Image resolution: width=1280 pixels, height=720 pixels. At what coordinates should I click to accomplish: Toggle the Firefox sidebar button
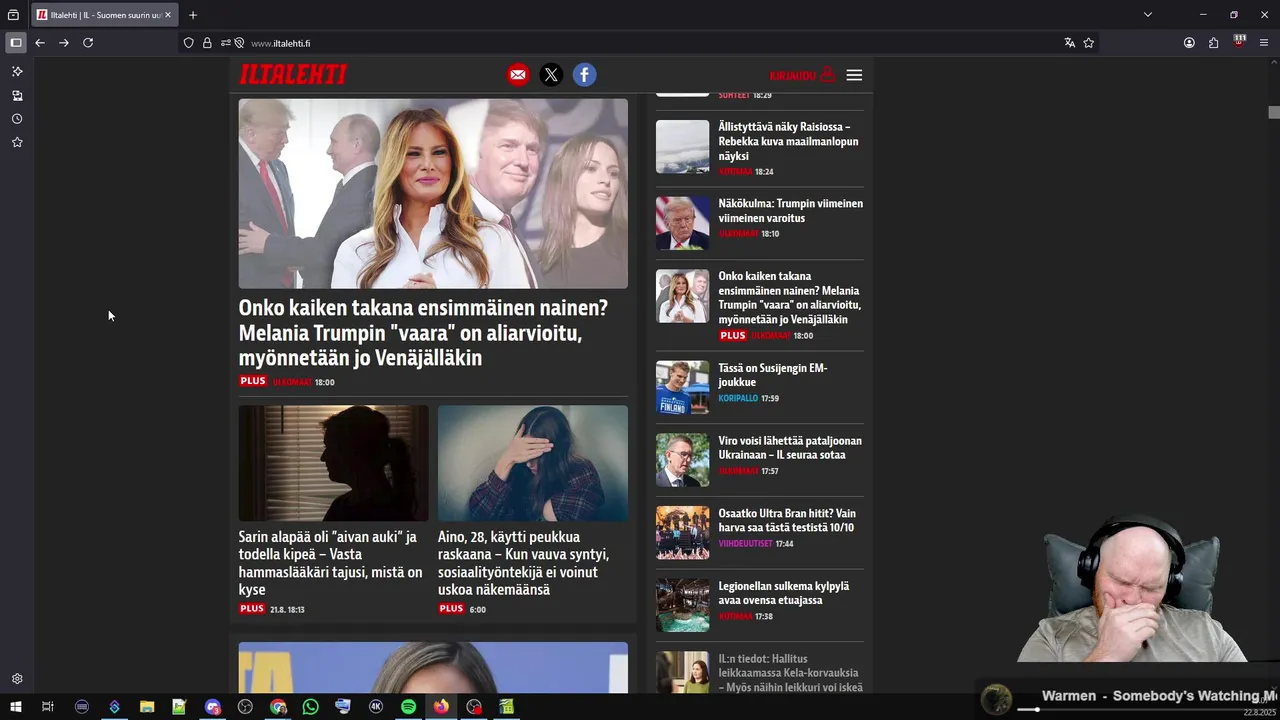(16, 43)
